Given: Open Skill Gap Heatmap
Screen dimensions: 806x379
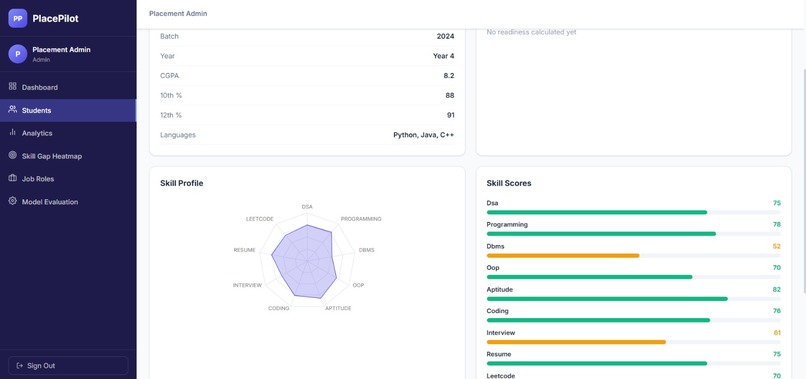Looking at the screenshot, I should point(68,156).
